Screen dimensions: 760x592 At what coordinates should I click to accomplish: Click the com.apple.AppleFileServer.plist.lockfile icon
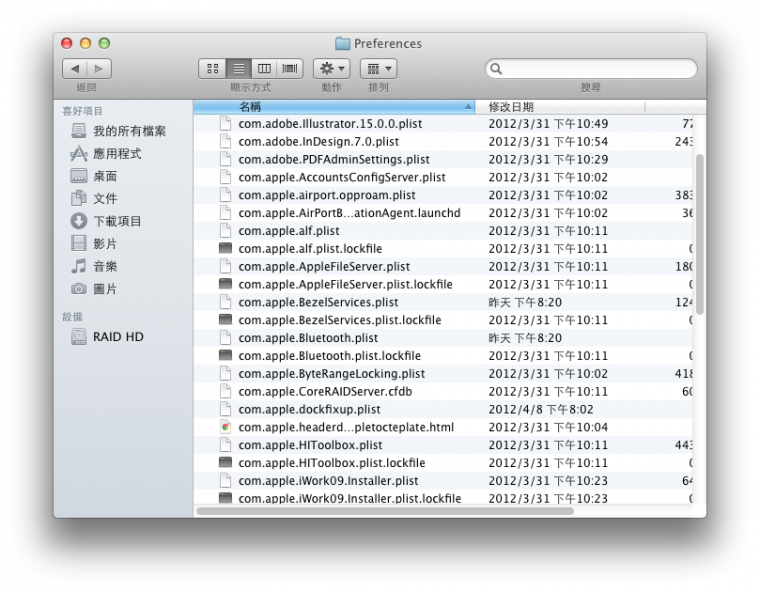click(x=225, y=284)
